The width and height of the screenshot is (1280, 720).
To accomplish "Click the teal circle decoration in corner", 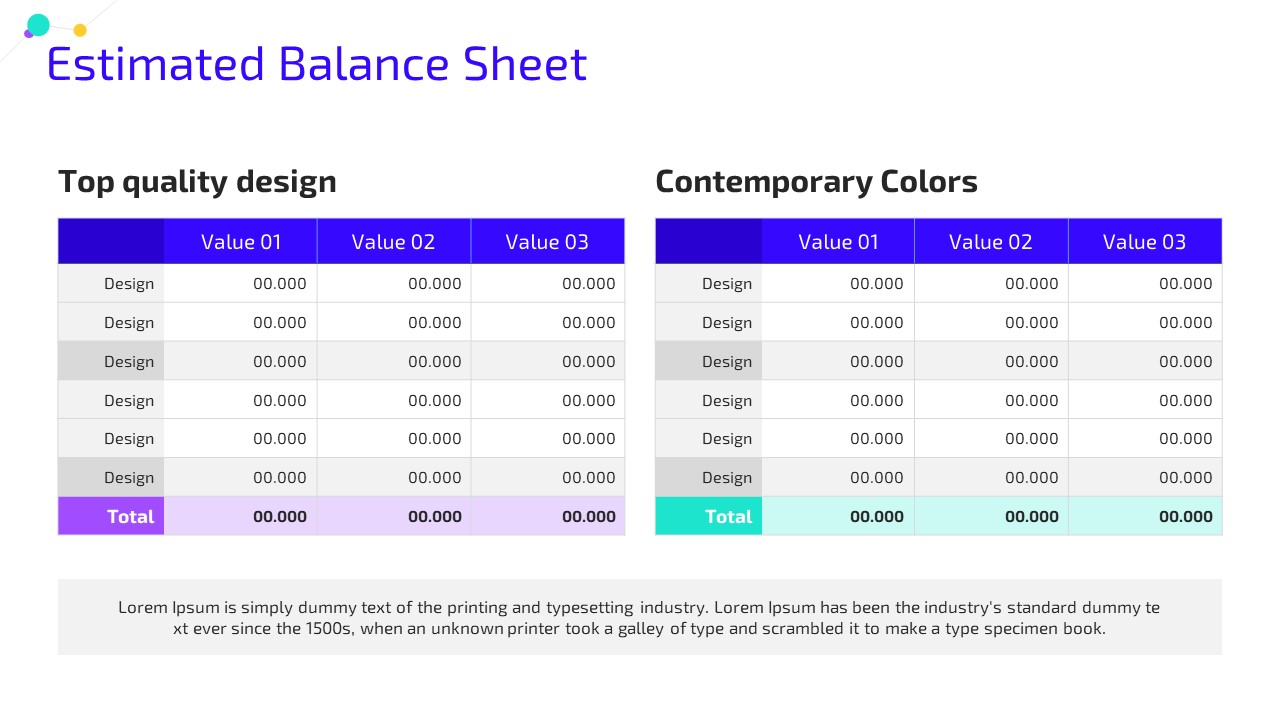I will coord(39,25).
